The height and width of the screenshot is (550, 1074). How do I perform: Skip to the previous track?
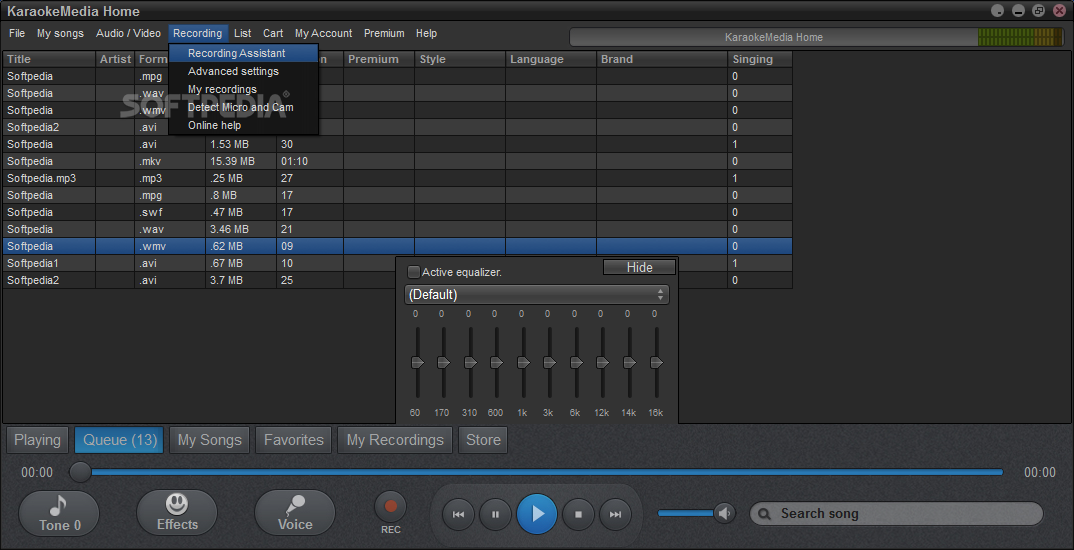[x=459, y=514]
